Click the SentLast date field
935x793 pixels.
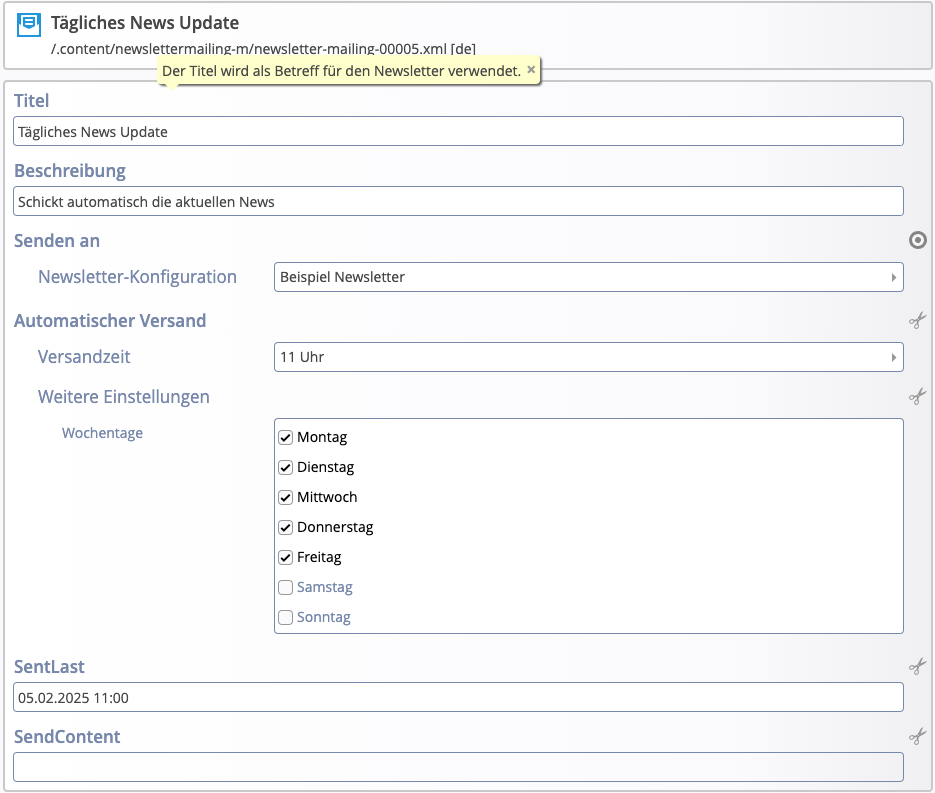pyautogui.click(x=458, y=698)
